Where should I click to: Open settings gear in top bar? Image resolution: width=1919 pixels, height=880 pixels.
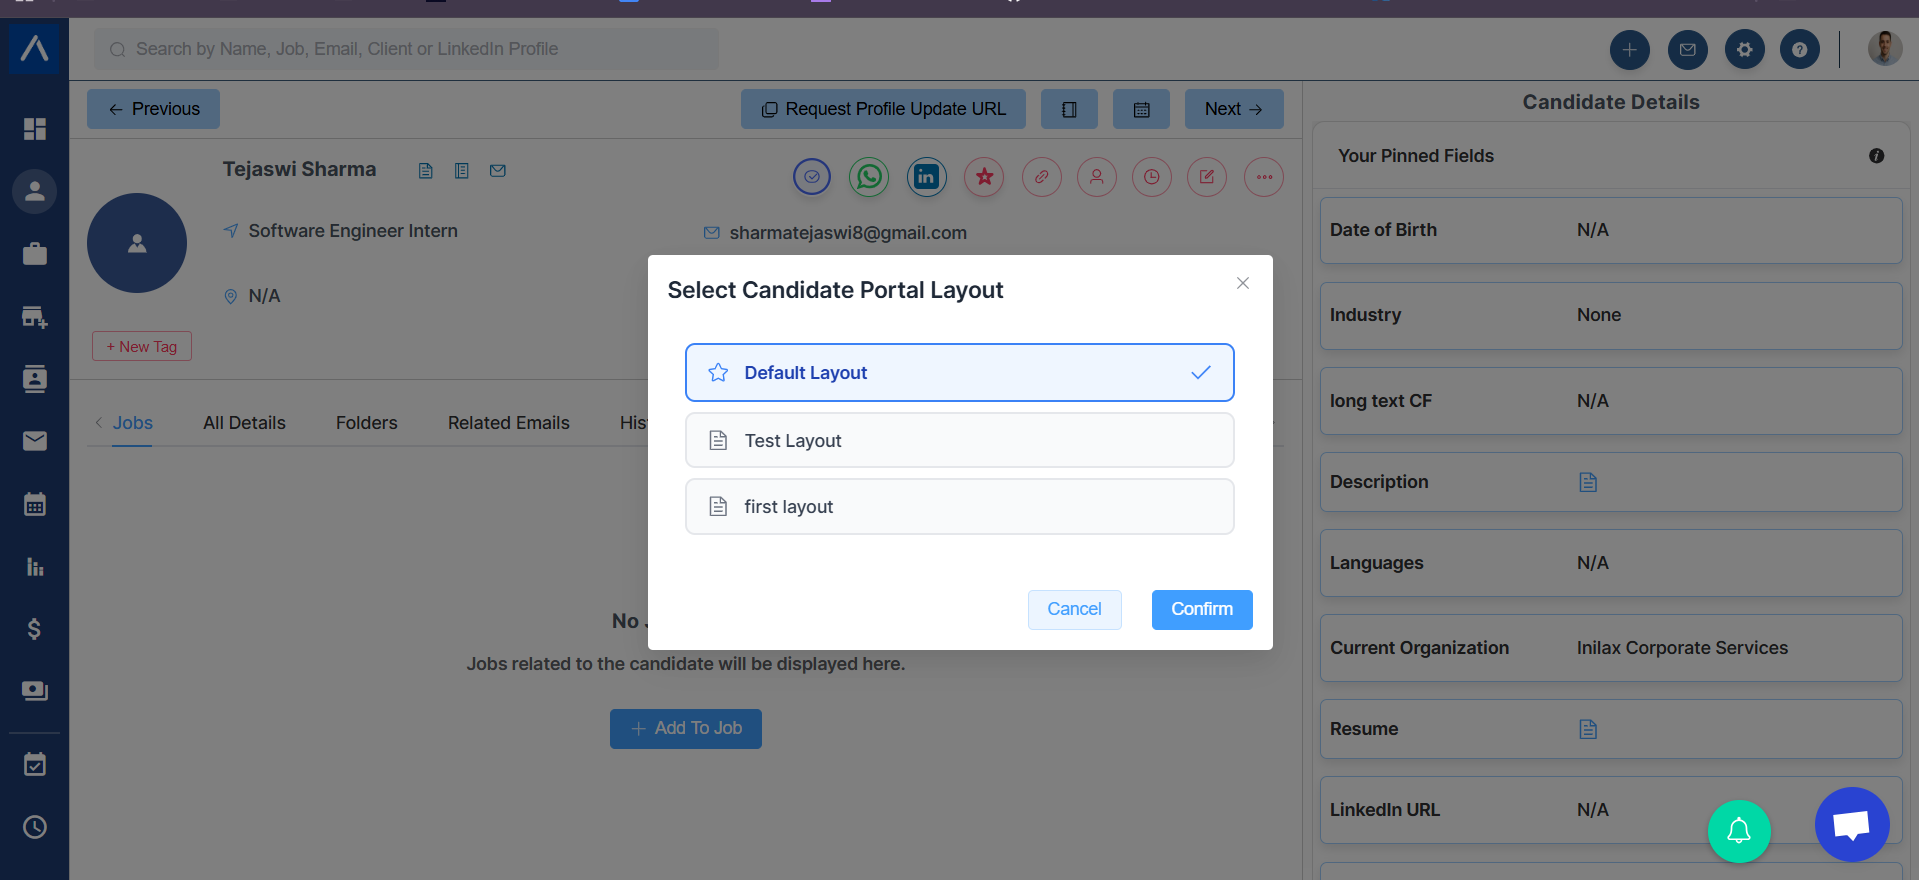(1744, 49)
